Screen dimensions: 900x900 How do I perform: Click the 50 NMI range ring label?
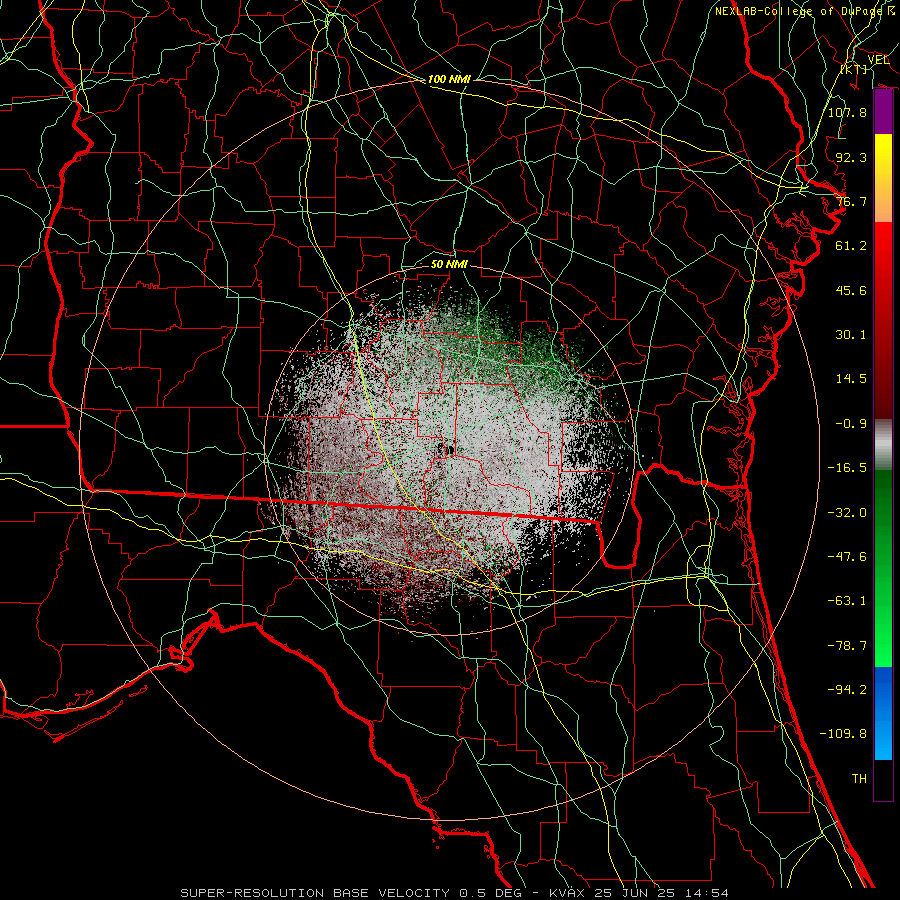449,264
